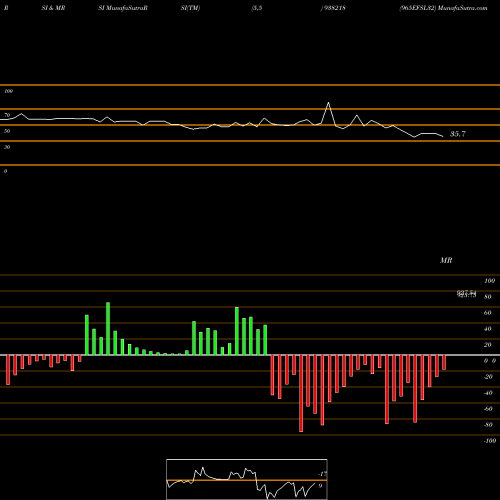Click the 'SI(TM)' header label

pyautogui.click(x=190, y=8)
